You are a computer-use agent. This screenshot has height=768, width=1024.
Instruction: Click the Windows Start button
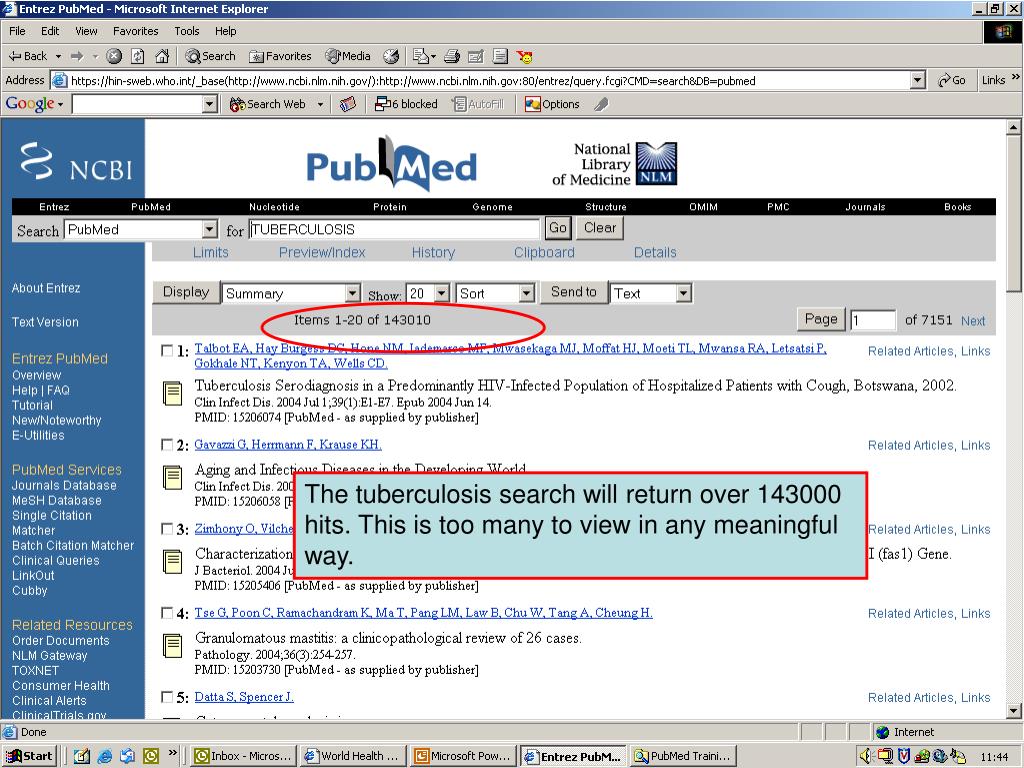pyautogui.click(x=30, y=756)
